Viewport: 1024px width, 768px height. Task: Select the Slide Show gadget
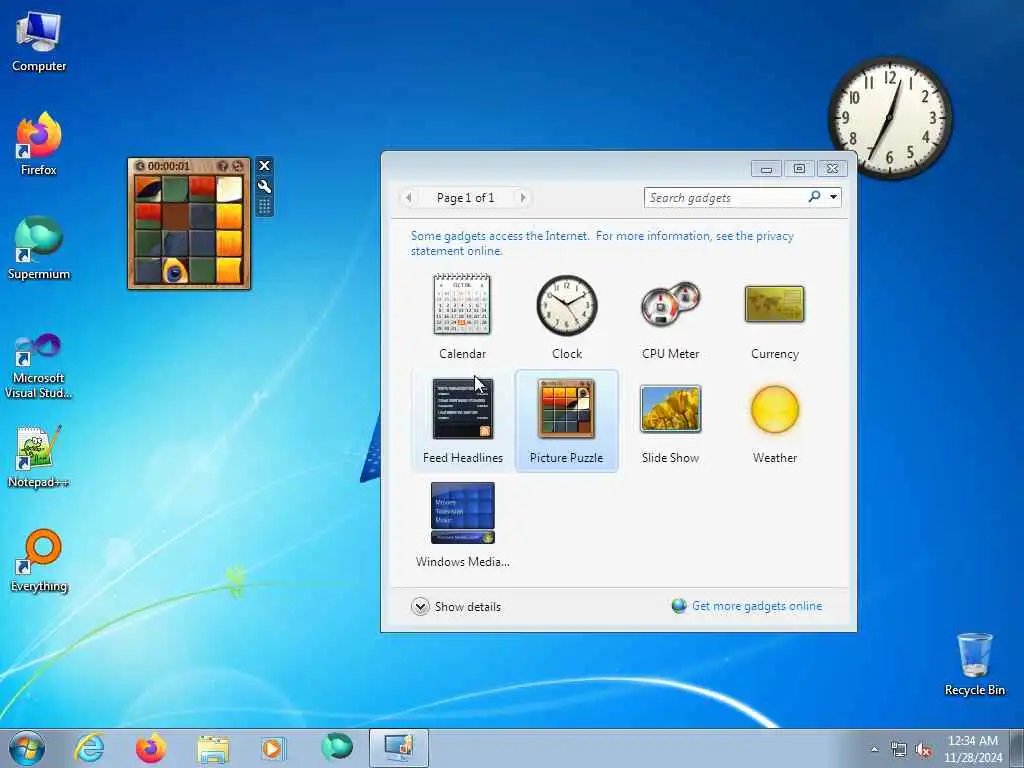[670, 421]
